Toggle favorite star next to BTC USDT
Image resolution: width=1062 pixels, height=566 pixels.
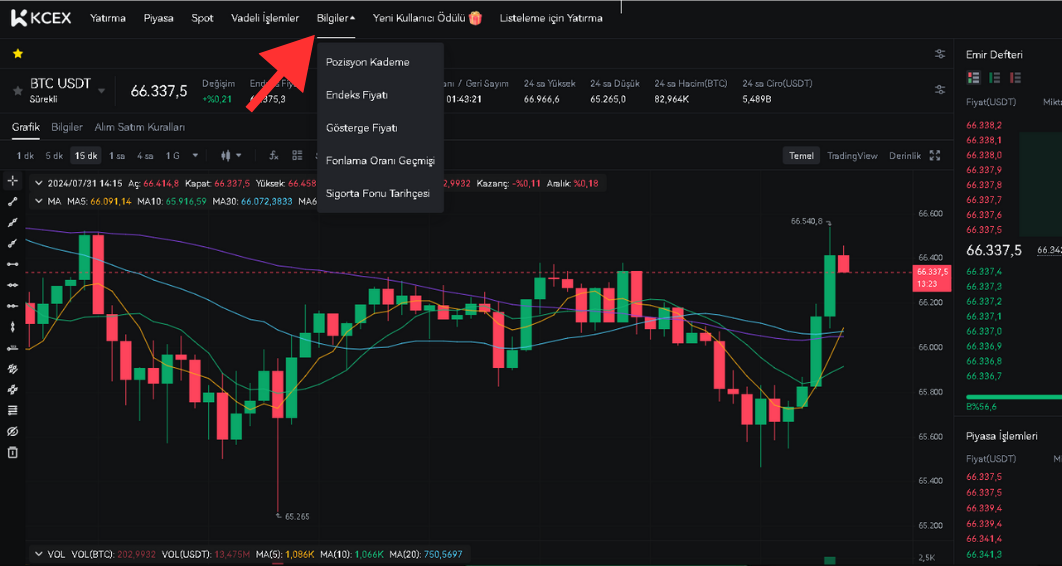point(17,91)
